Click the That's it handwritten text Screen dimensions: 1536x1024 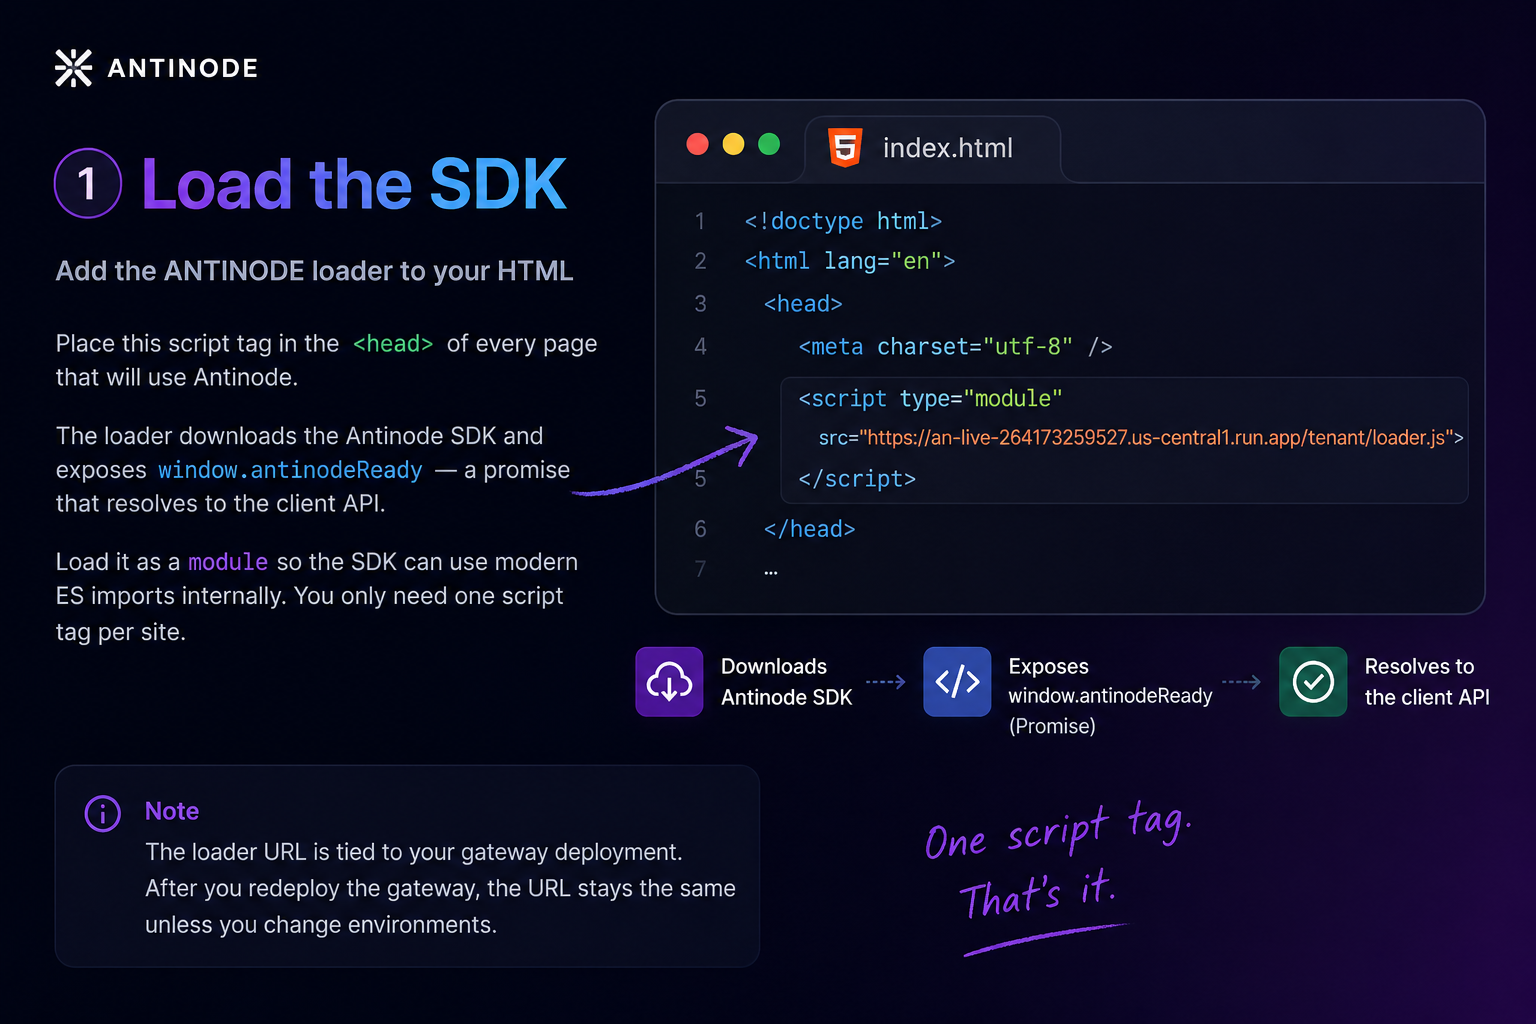point(1037,893)
